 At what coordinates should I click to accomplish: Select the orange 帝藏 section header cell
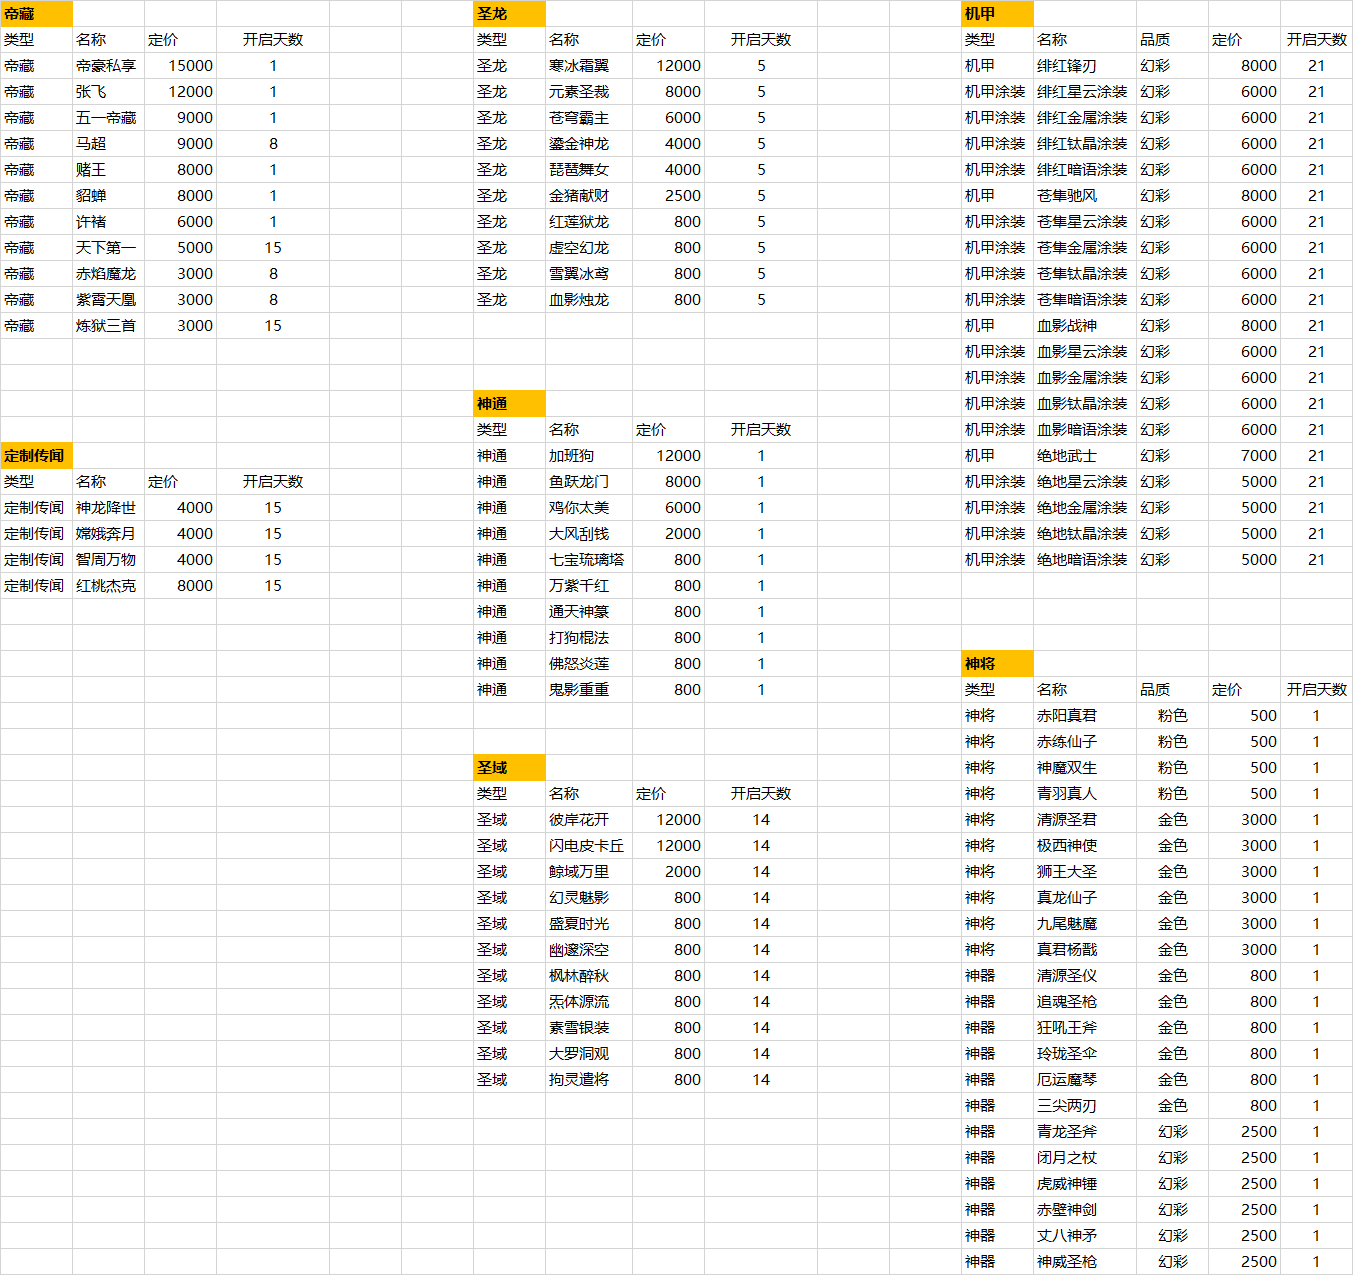coord(36,14)
